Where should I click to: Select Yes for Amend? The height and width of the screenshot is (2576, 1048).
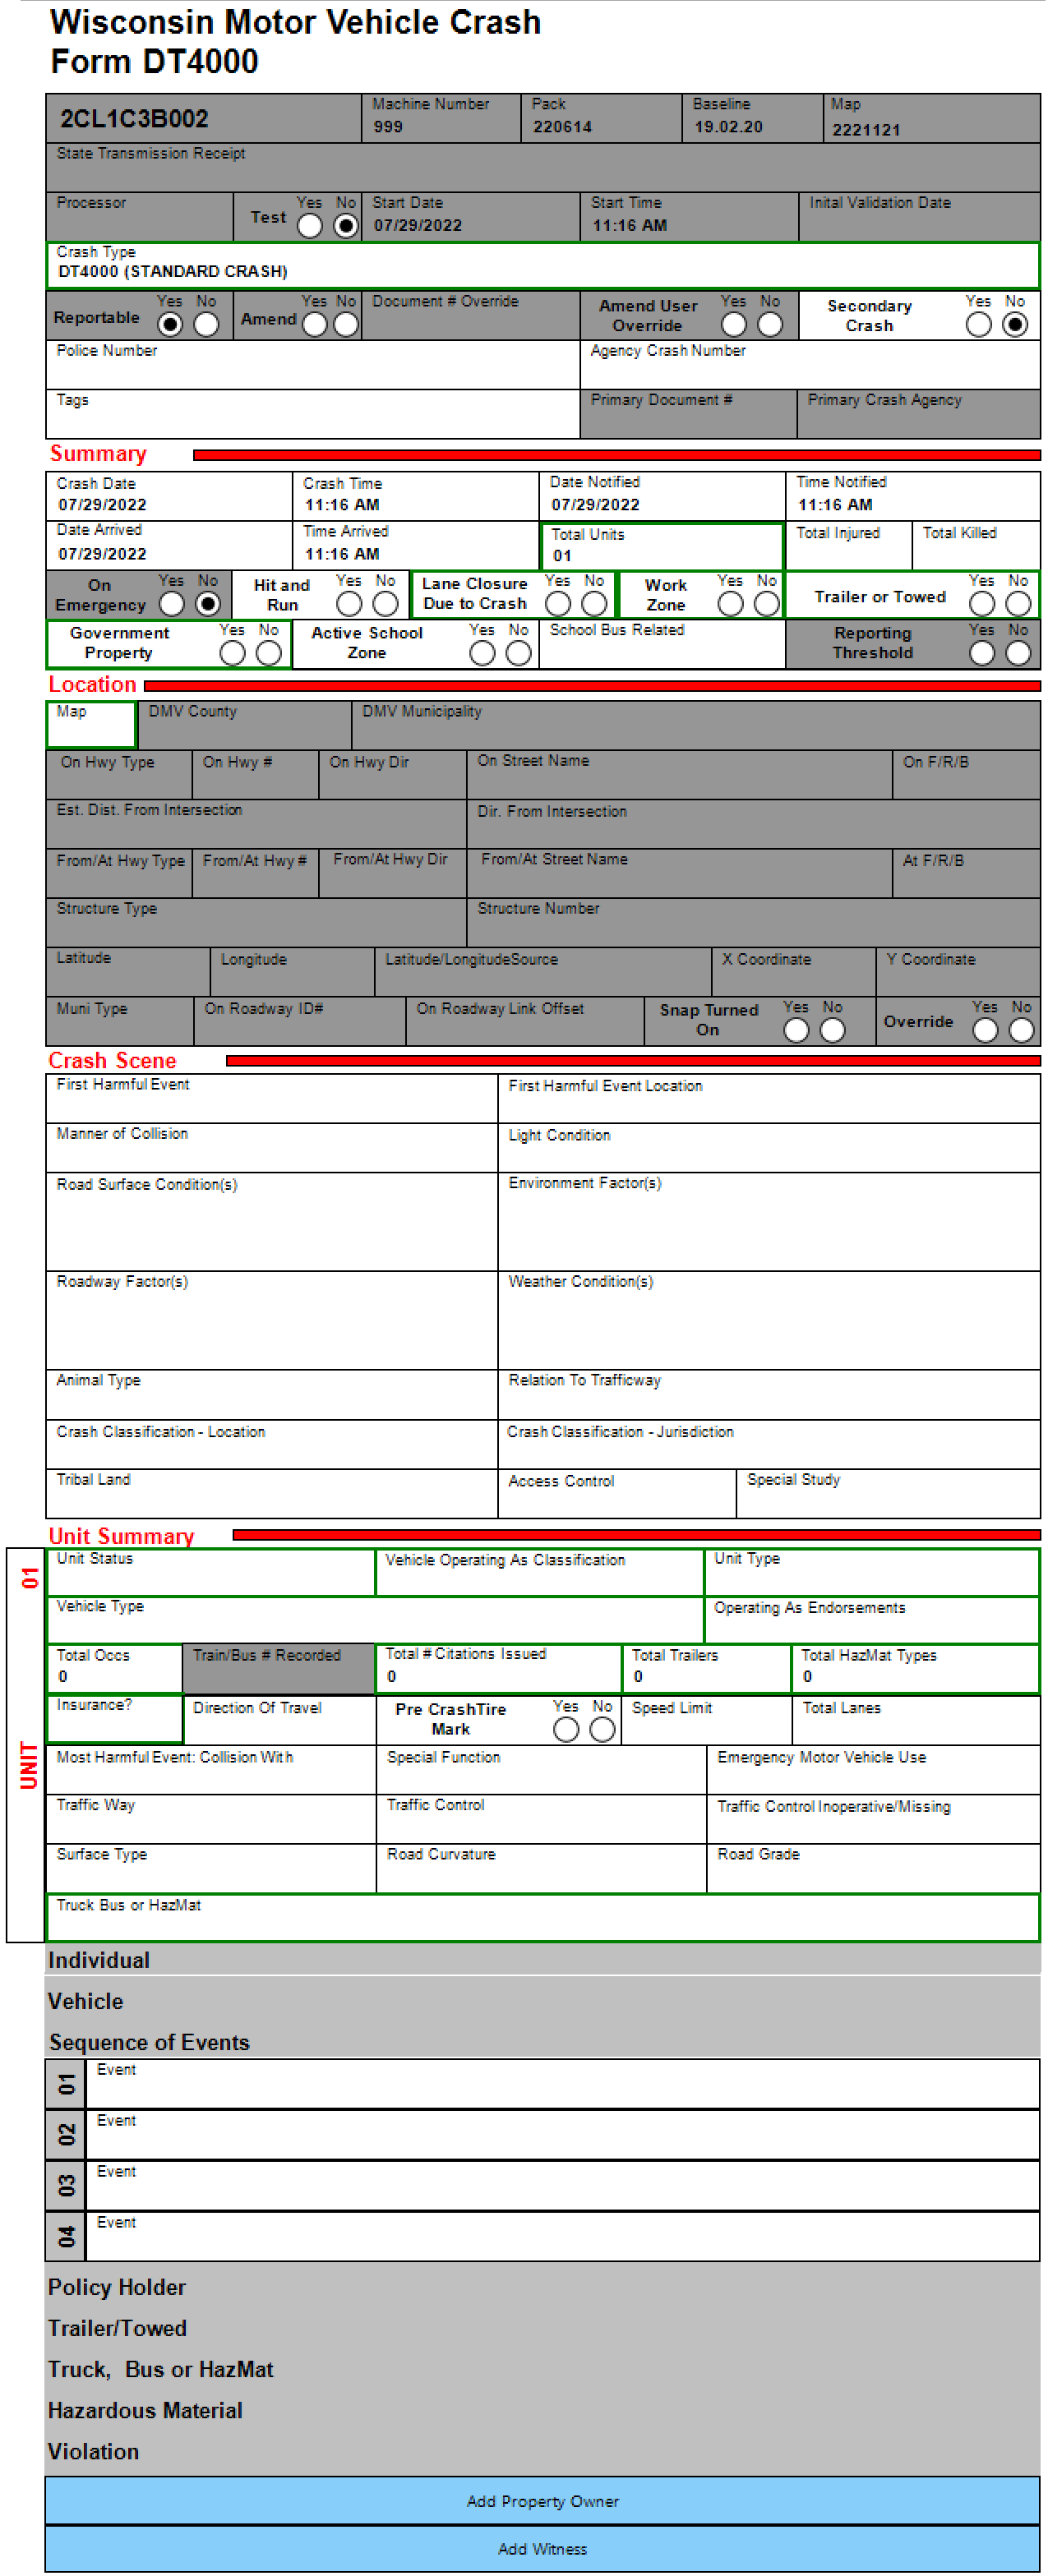tap(315, 325)
